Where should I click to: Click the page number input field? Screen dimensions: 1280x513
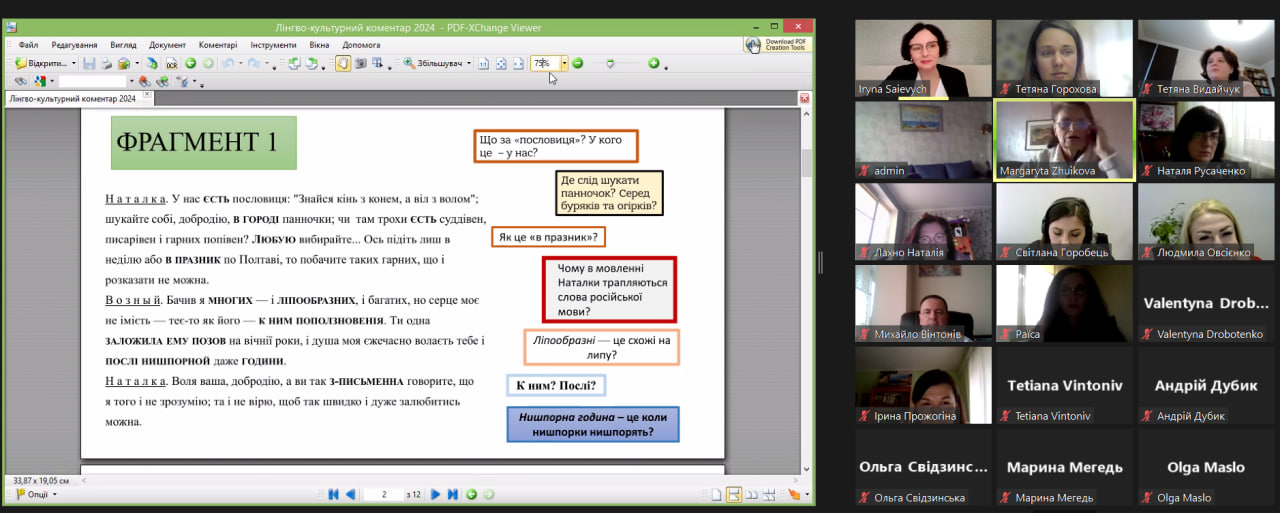[x=384, y=494]
